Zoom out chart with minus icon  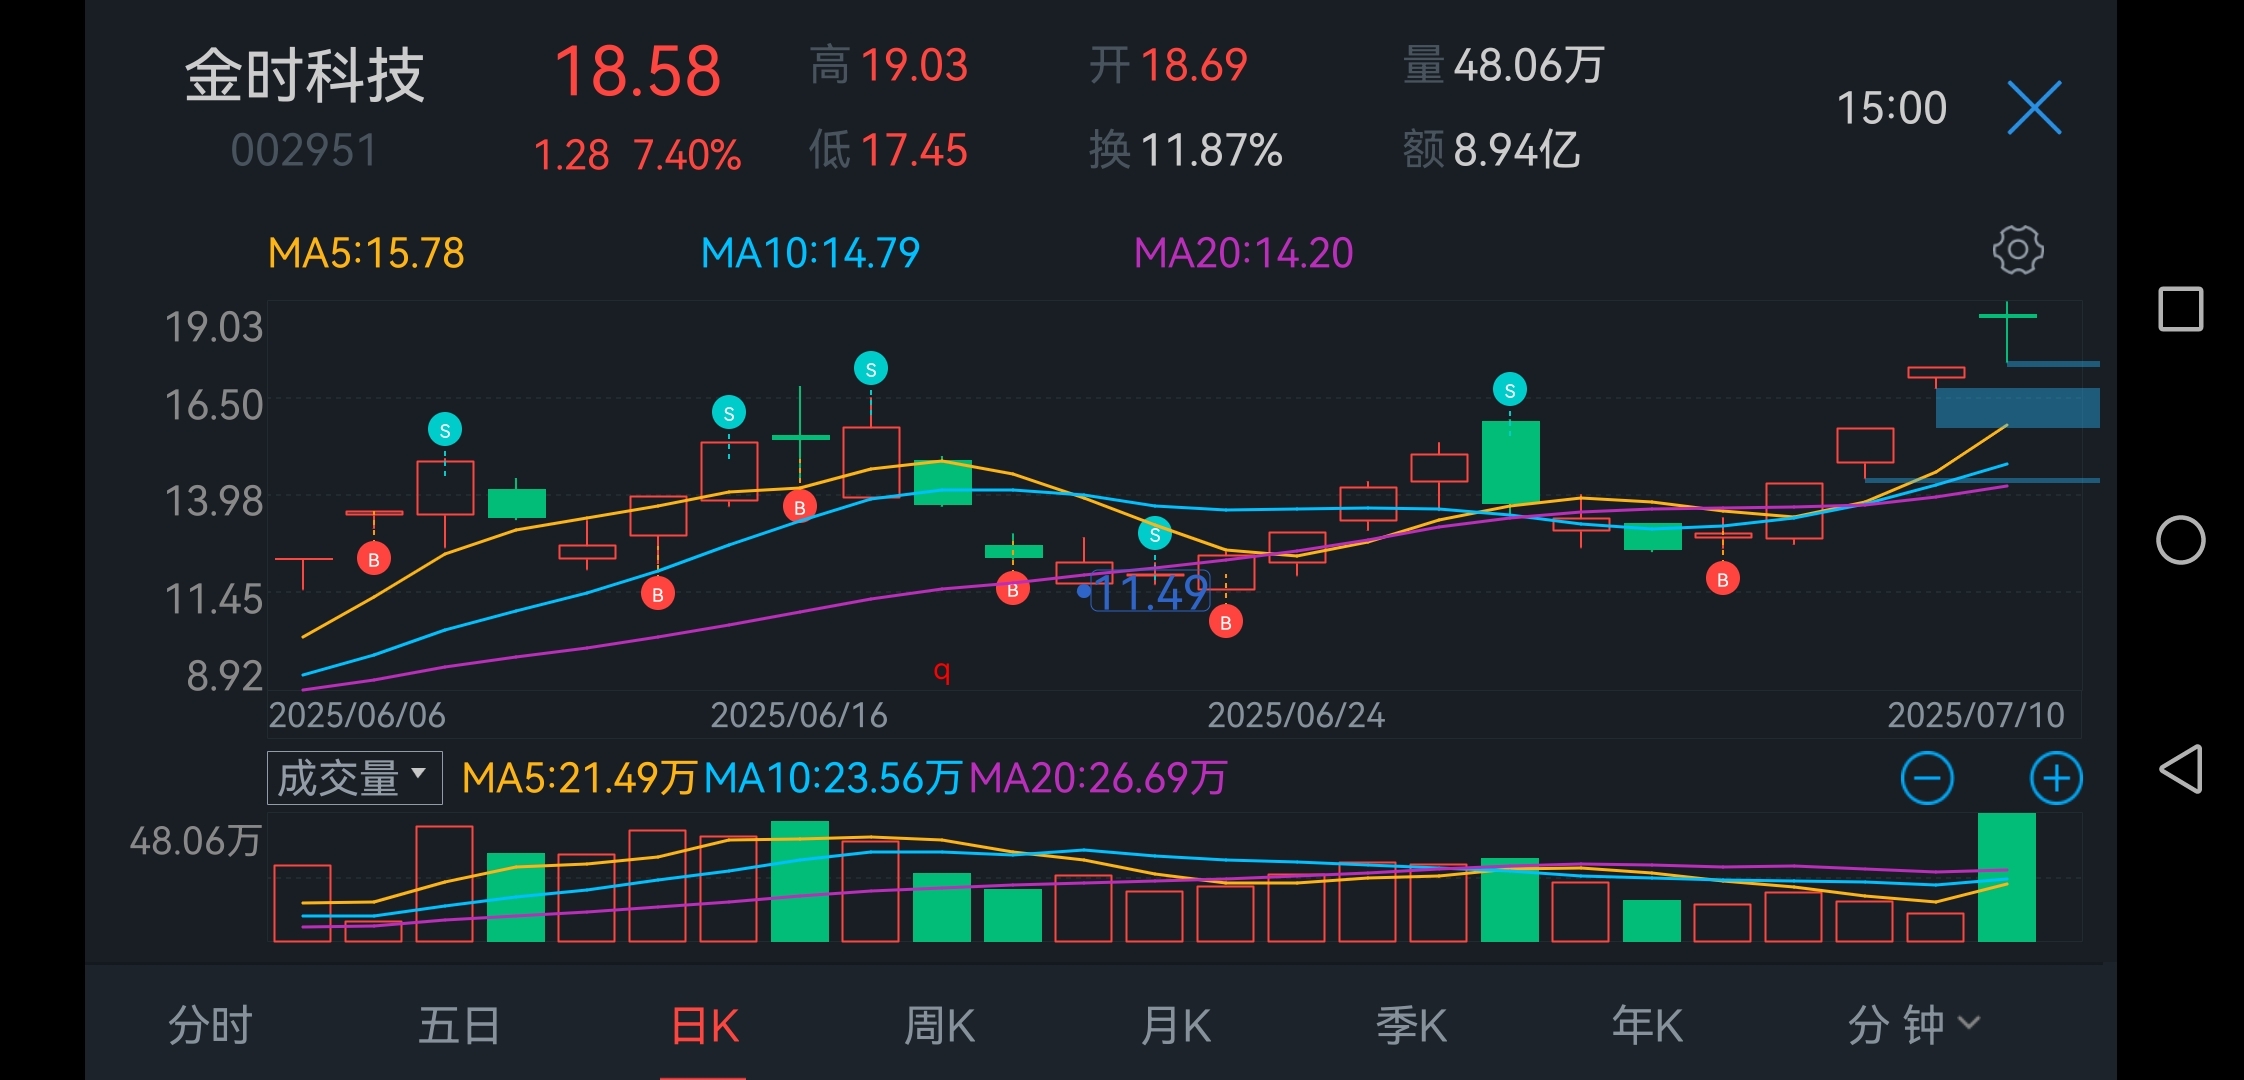coord(1927,778)
